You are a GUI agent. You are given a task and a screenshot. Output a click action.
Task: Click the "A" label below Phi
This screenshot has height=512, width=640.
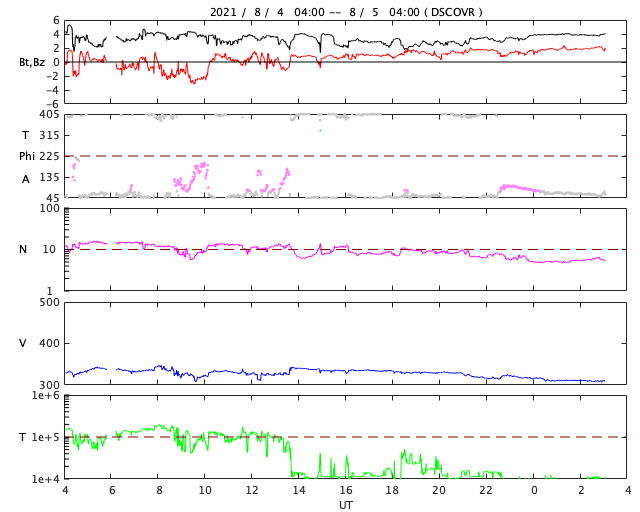pyautogui.click(x=26, y=179)
